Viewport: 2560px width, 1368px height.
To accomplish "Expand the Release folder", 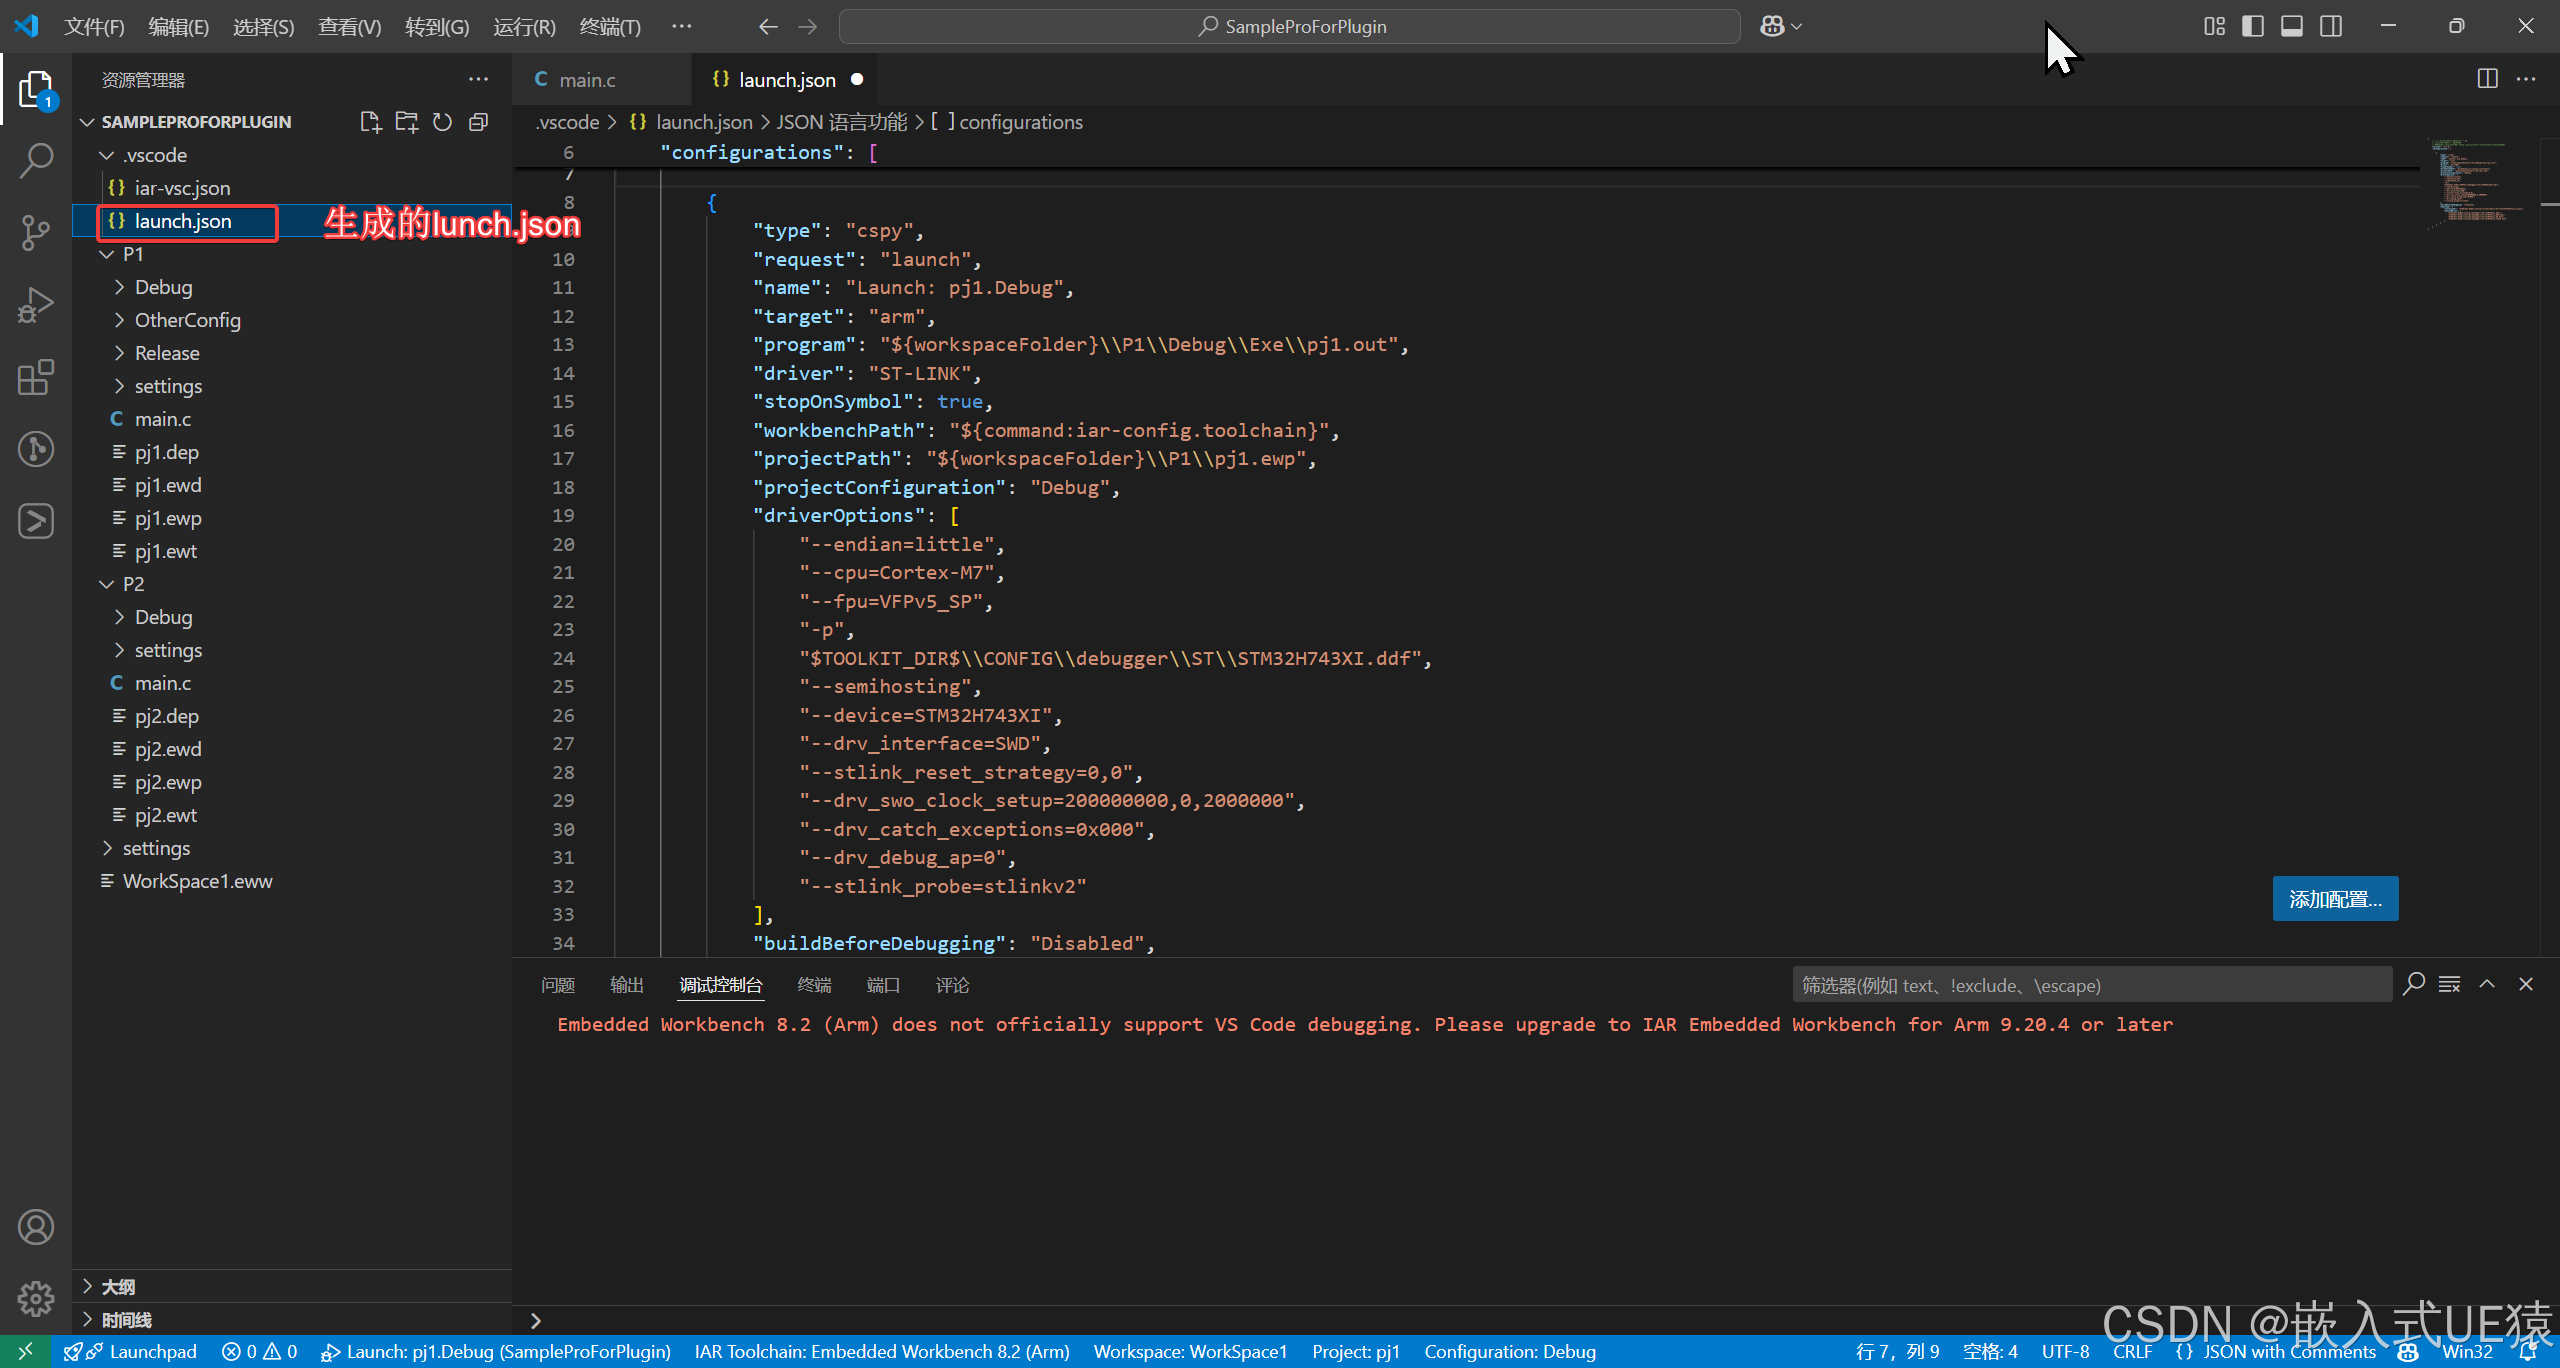I will [166, 353].
